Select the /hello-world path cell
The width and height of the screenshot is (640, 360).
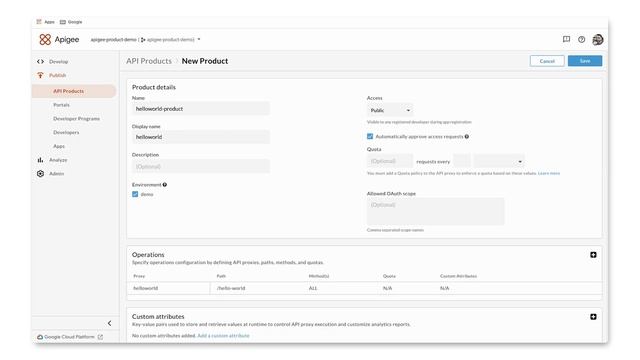(231, 288)
